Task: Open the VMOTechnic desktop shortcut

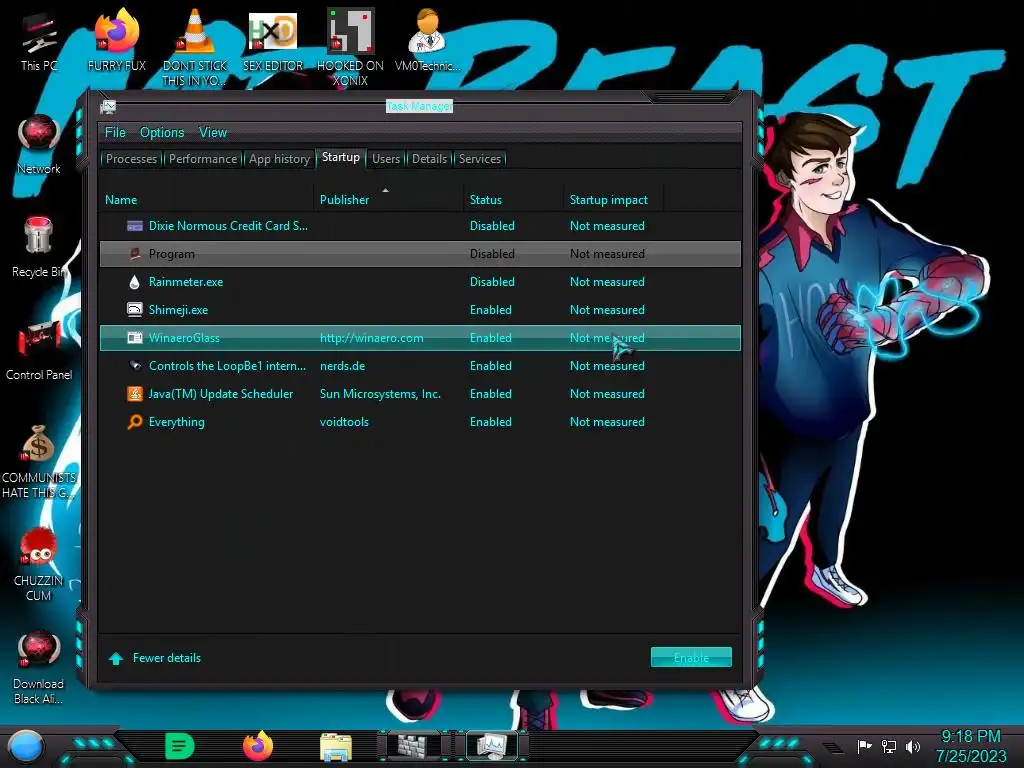Action: click(x=428, y=40)
